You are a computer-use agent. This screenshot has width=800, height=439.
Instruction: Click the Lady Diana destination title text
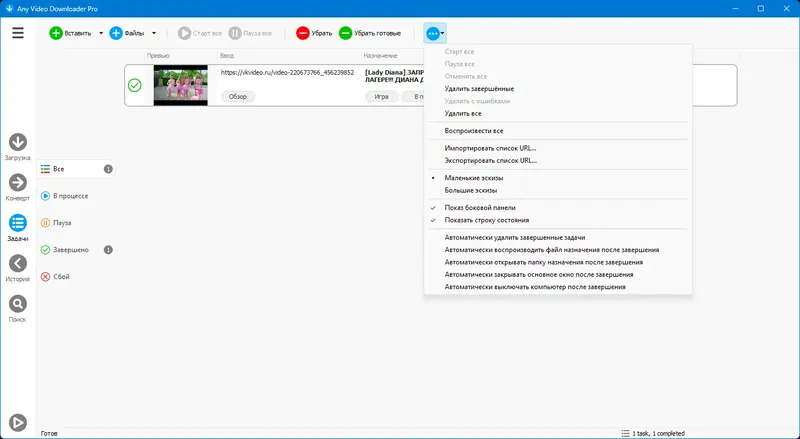(x=394, y=76)
